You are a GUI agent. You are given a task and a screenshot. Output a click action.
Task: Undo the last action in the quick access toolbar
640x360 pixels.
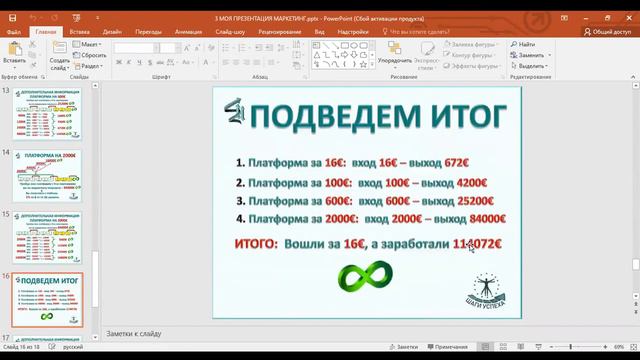click(x=33, y=18)
